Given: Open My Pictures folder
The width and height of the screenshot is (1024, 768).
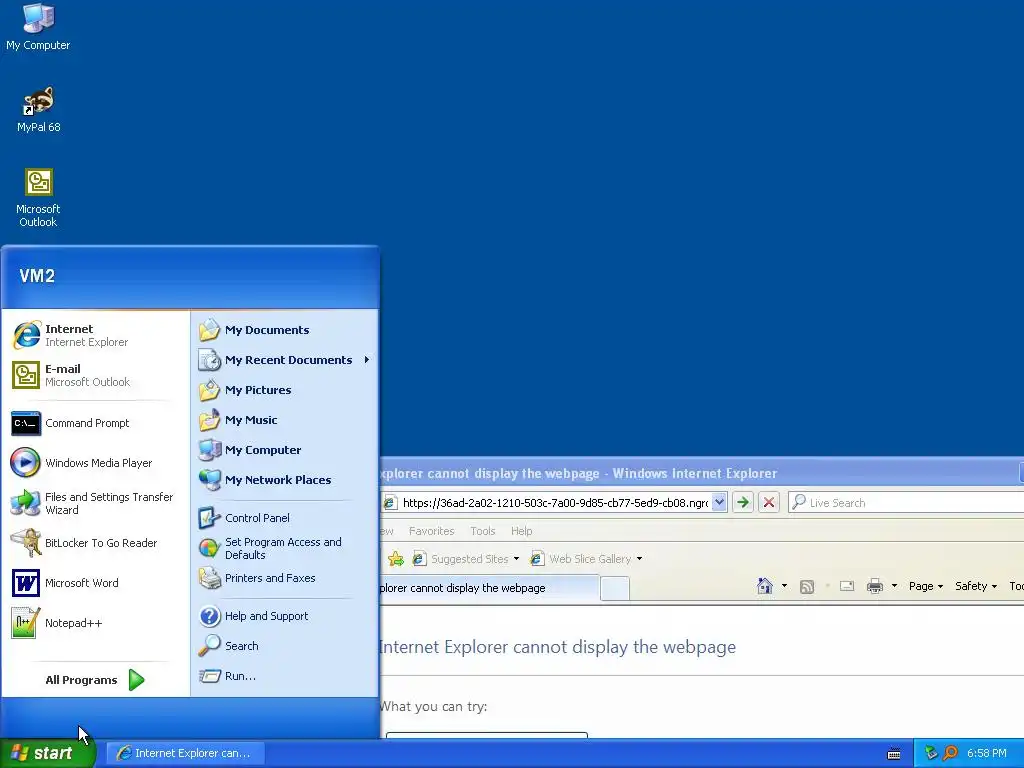Looking at the screenshot, I should coord(284,390).
